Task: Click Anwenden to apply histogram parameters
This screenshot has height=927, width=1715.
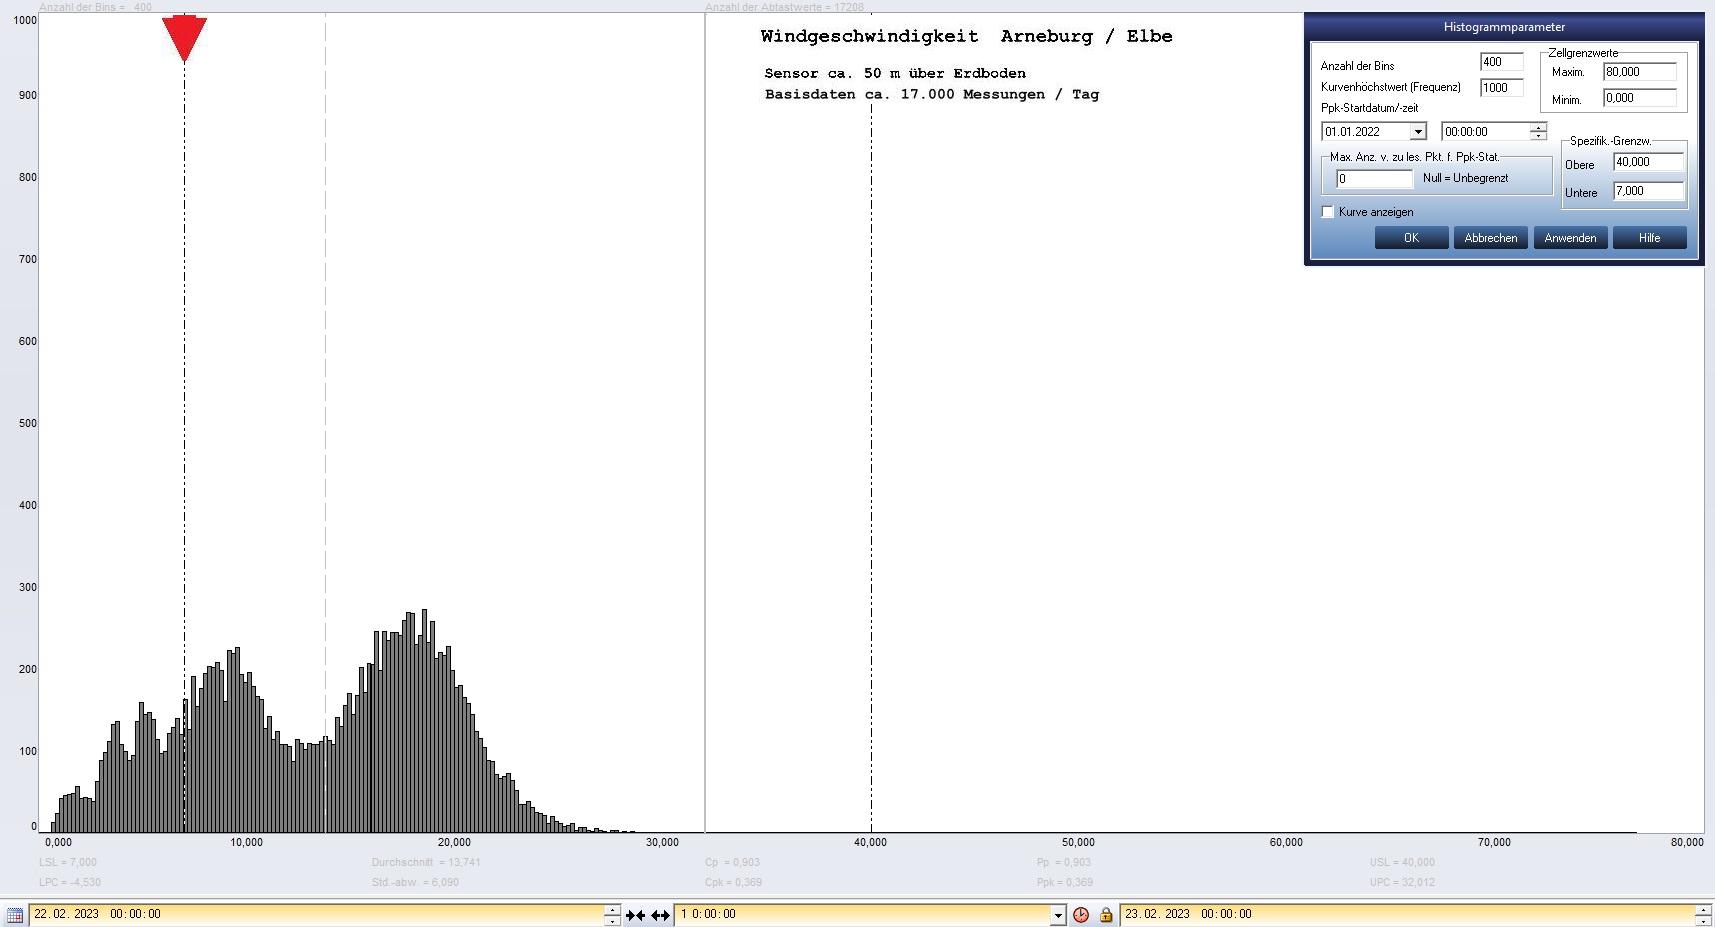Action: [1570, 238]
